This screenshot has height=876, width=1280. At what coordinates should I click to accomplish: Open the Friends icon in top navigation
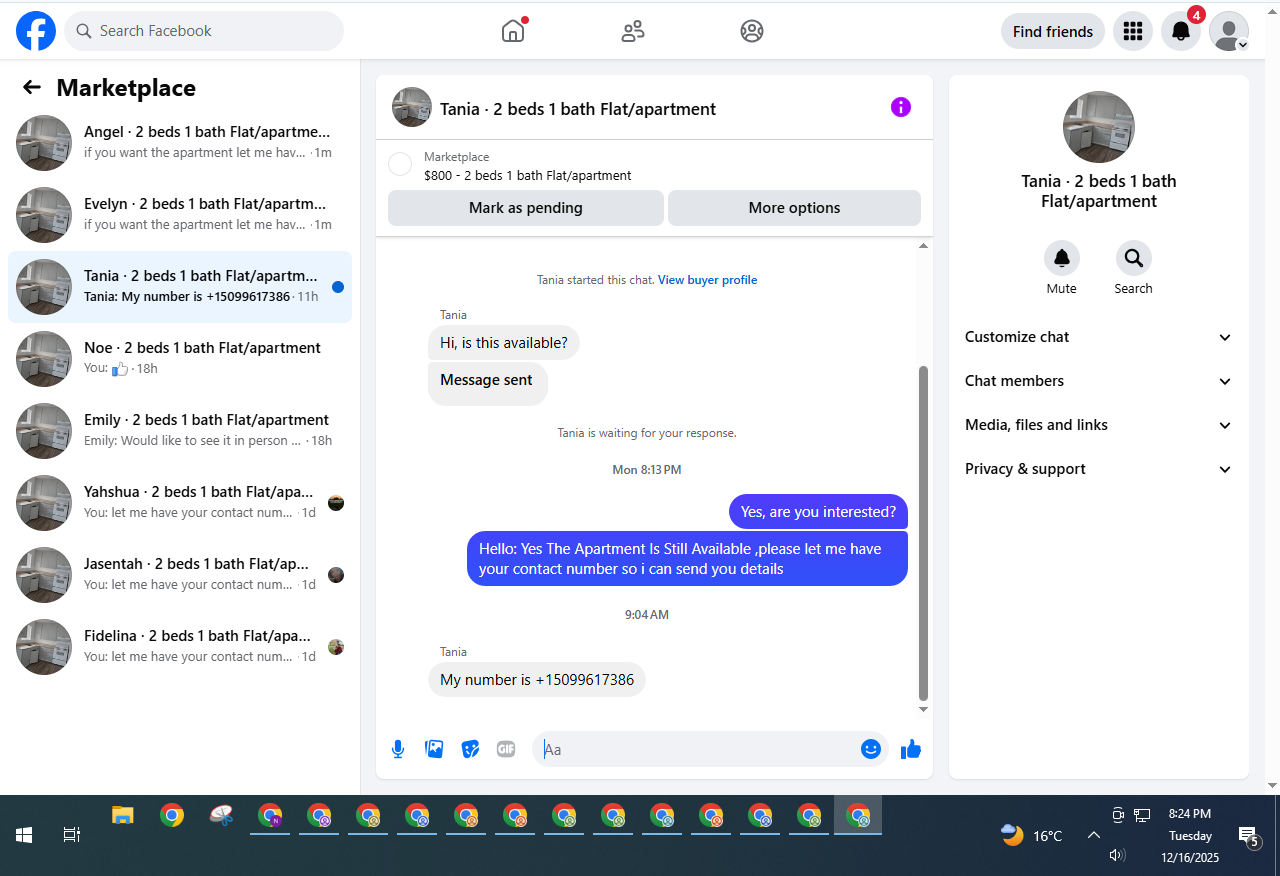pos(633,31)
